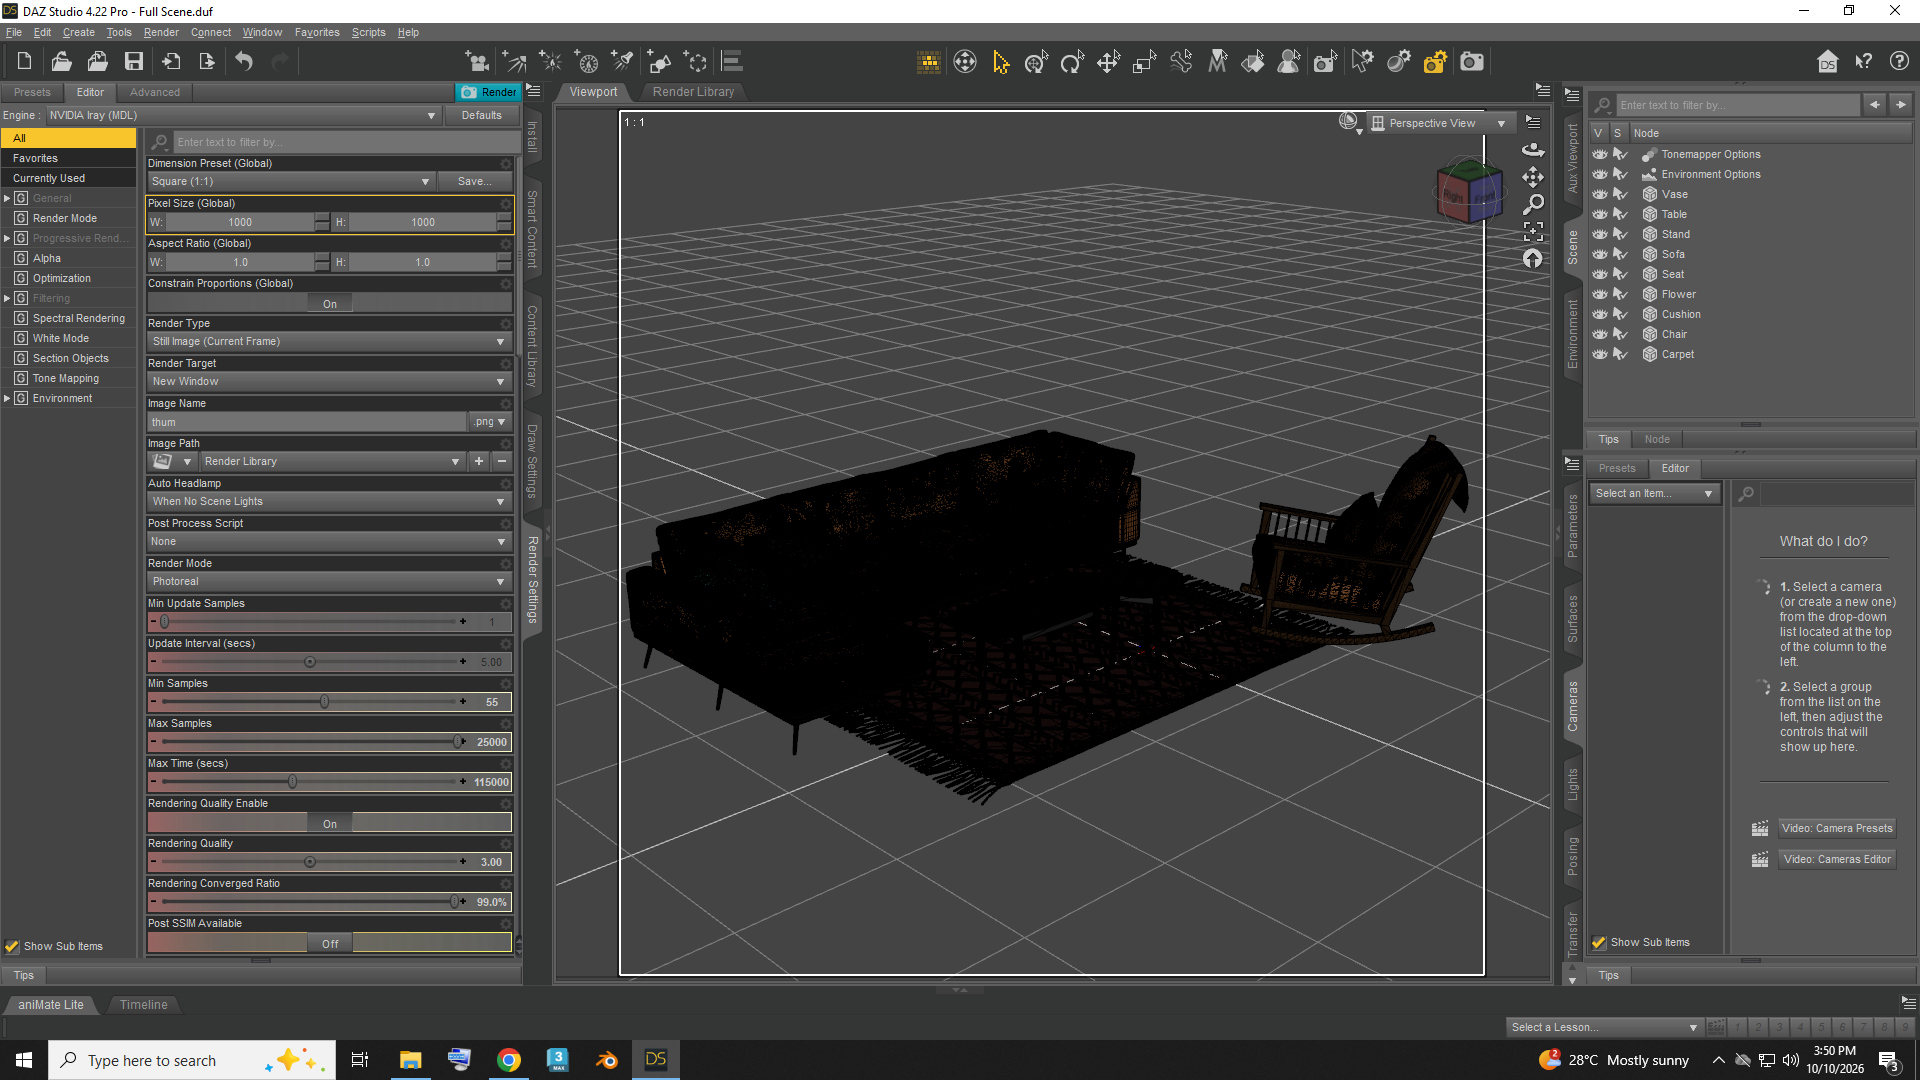Click the Update Interval slider handle

[310, 662]
